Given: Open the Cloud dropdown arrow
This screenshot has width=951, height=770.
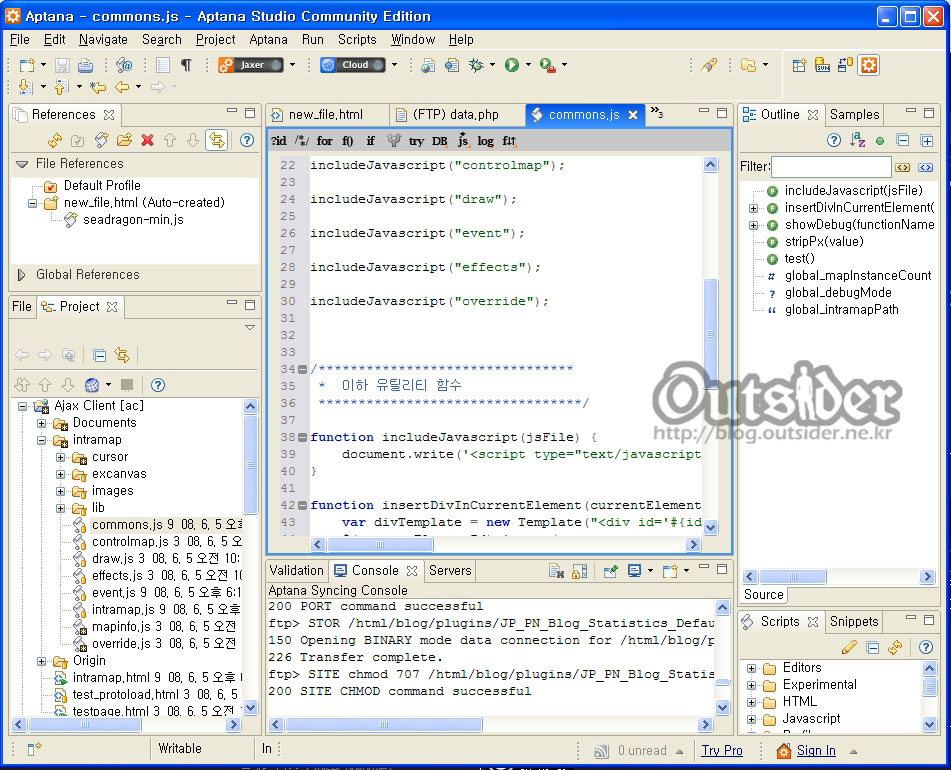Looking at the screenshot, I should [394, 65].
